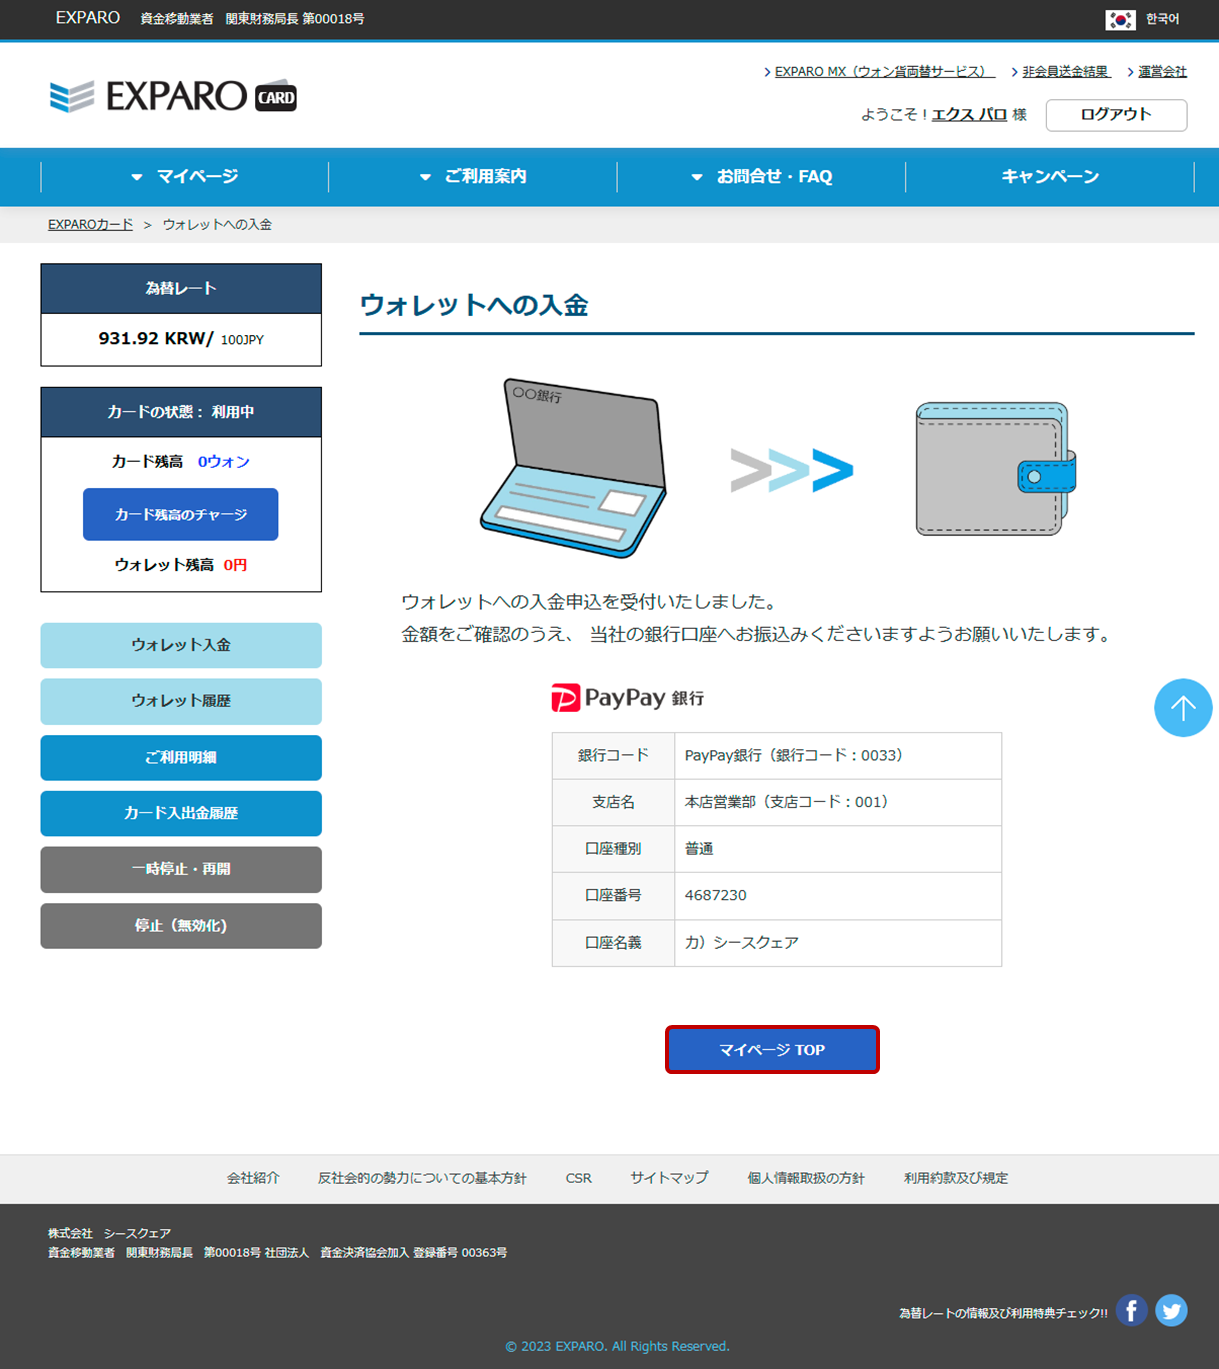1219x1369 pixels.
Task: Click the bankbook illustration
Action: click(x=574, y=468)
